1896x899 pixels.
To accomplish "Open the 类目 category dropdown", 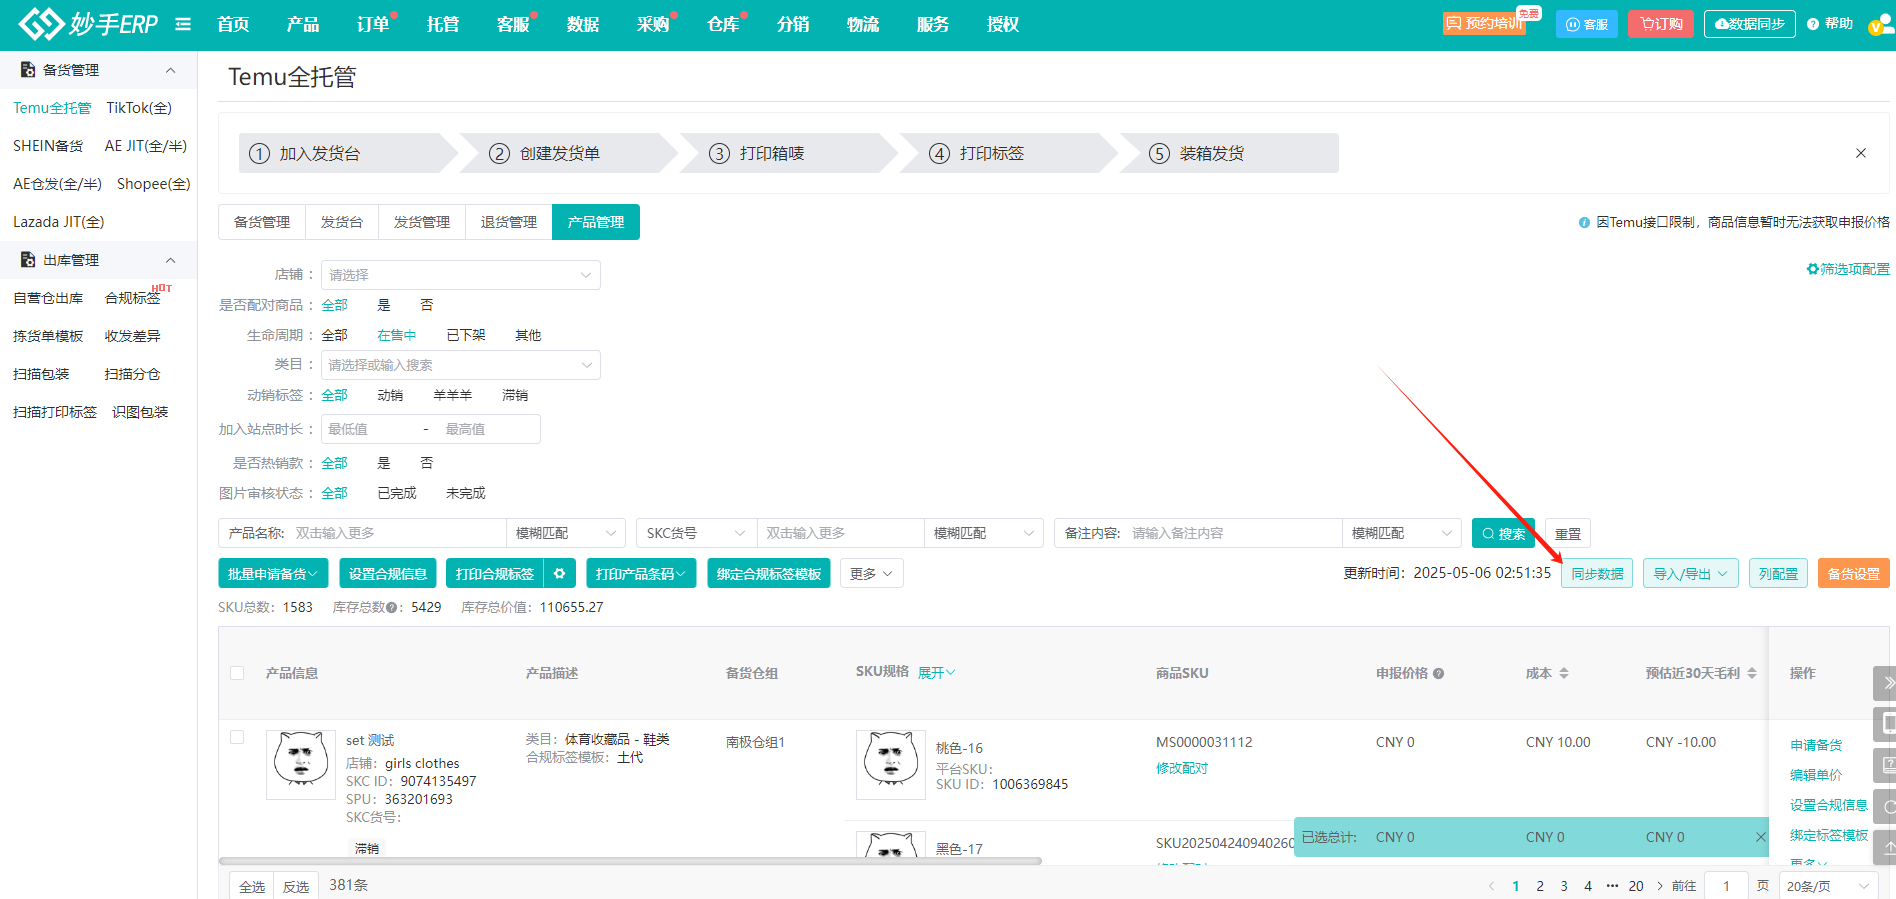I will pos(461,365).
